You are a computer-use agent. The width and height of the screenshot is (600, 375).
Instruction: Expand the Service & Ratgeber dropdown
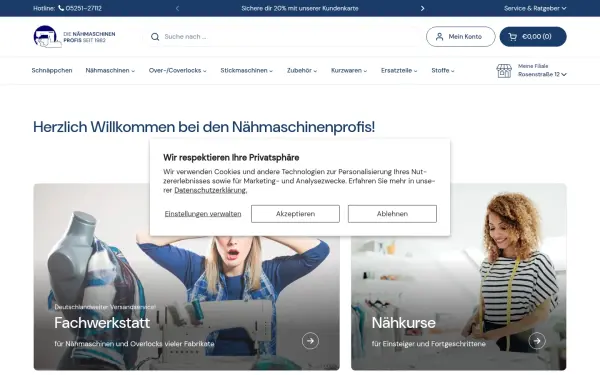coord(535,8)
